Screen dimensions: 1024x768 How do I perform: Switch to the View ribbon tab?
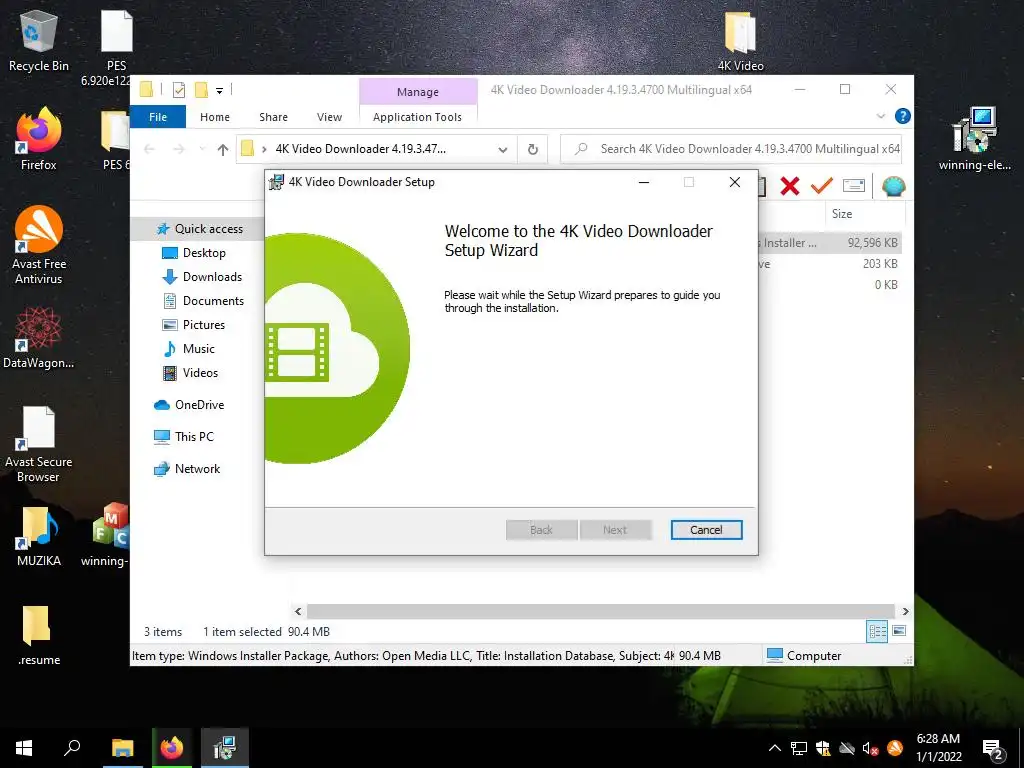pyautogui.click(x=329, y=117)
